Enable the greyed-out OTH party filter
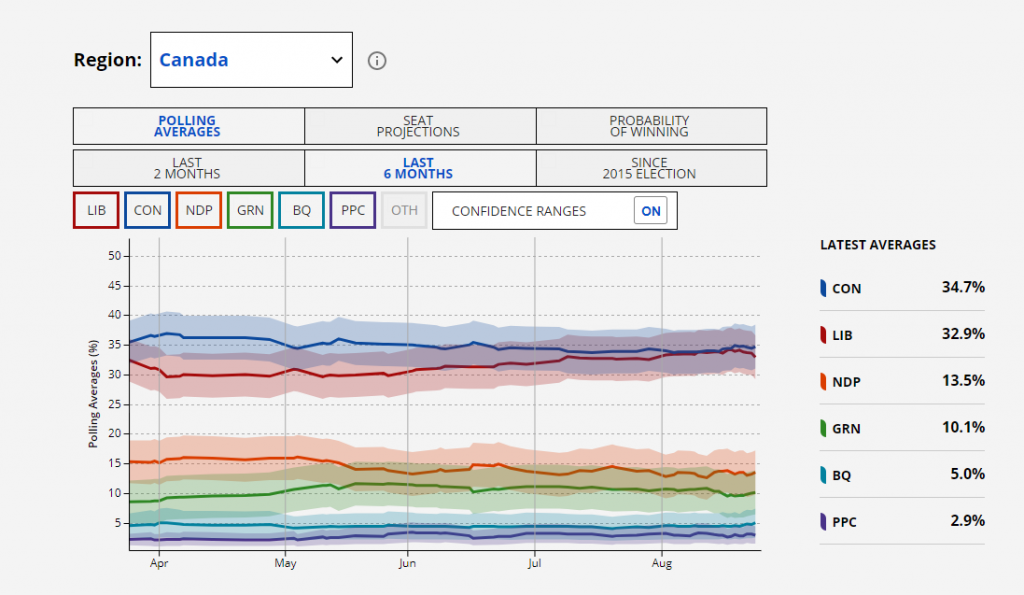The width and height of the screenshot is (1024, 595). [404, 211]
